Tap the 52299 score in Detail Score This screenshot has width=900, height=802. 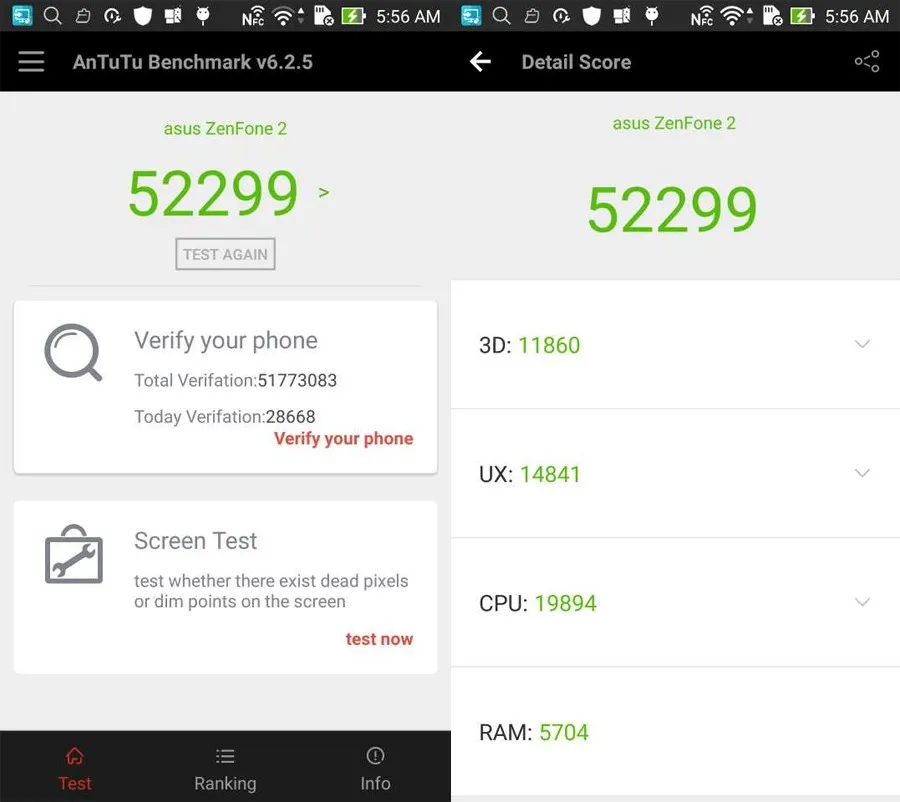click(672, 210)
